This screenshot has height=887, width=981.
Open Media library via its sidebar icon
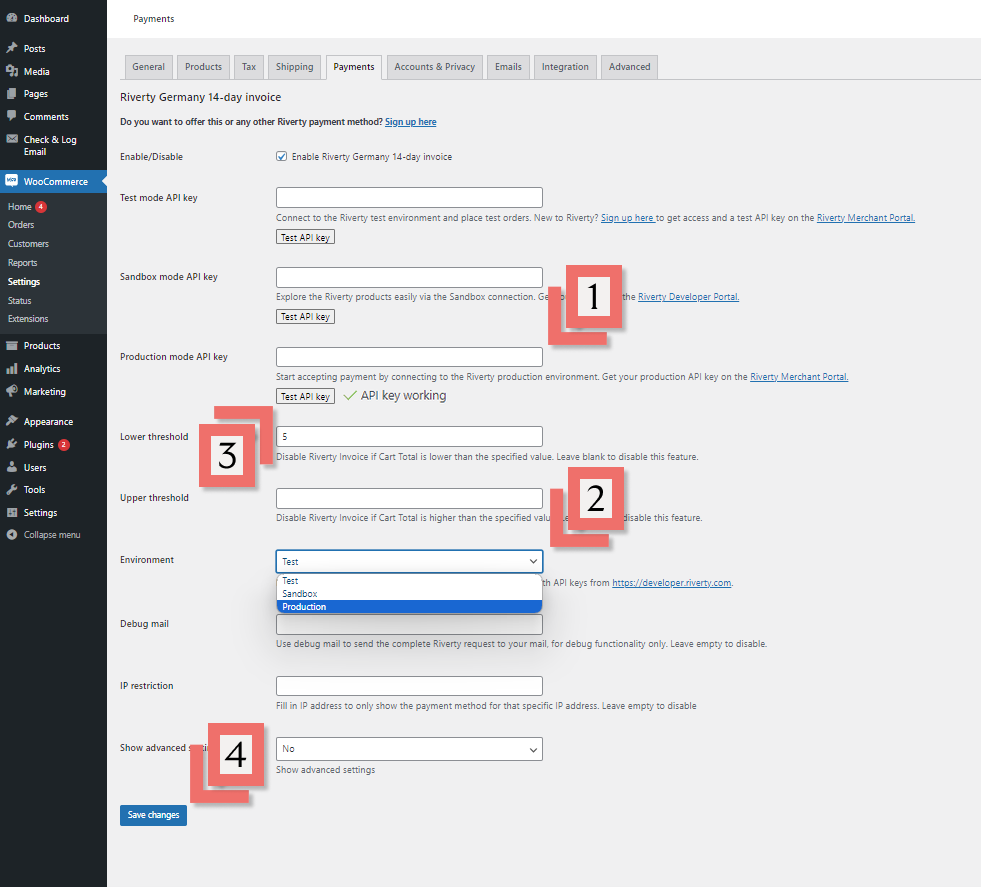pyautogui.click(x=11, y=71)
